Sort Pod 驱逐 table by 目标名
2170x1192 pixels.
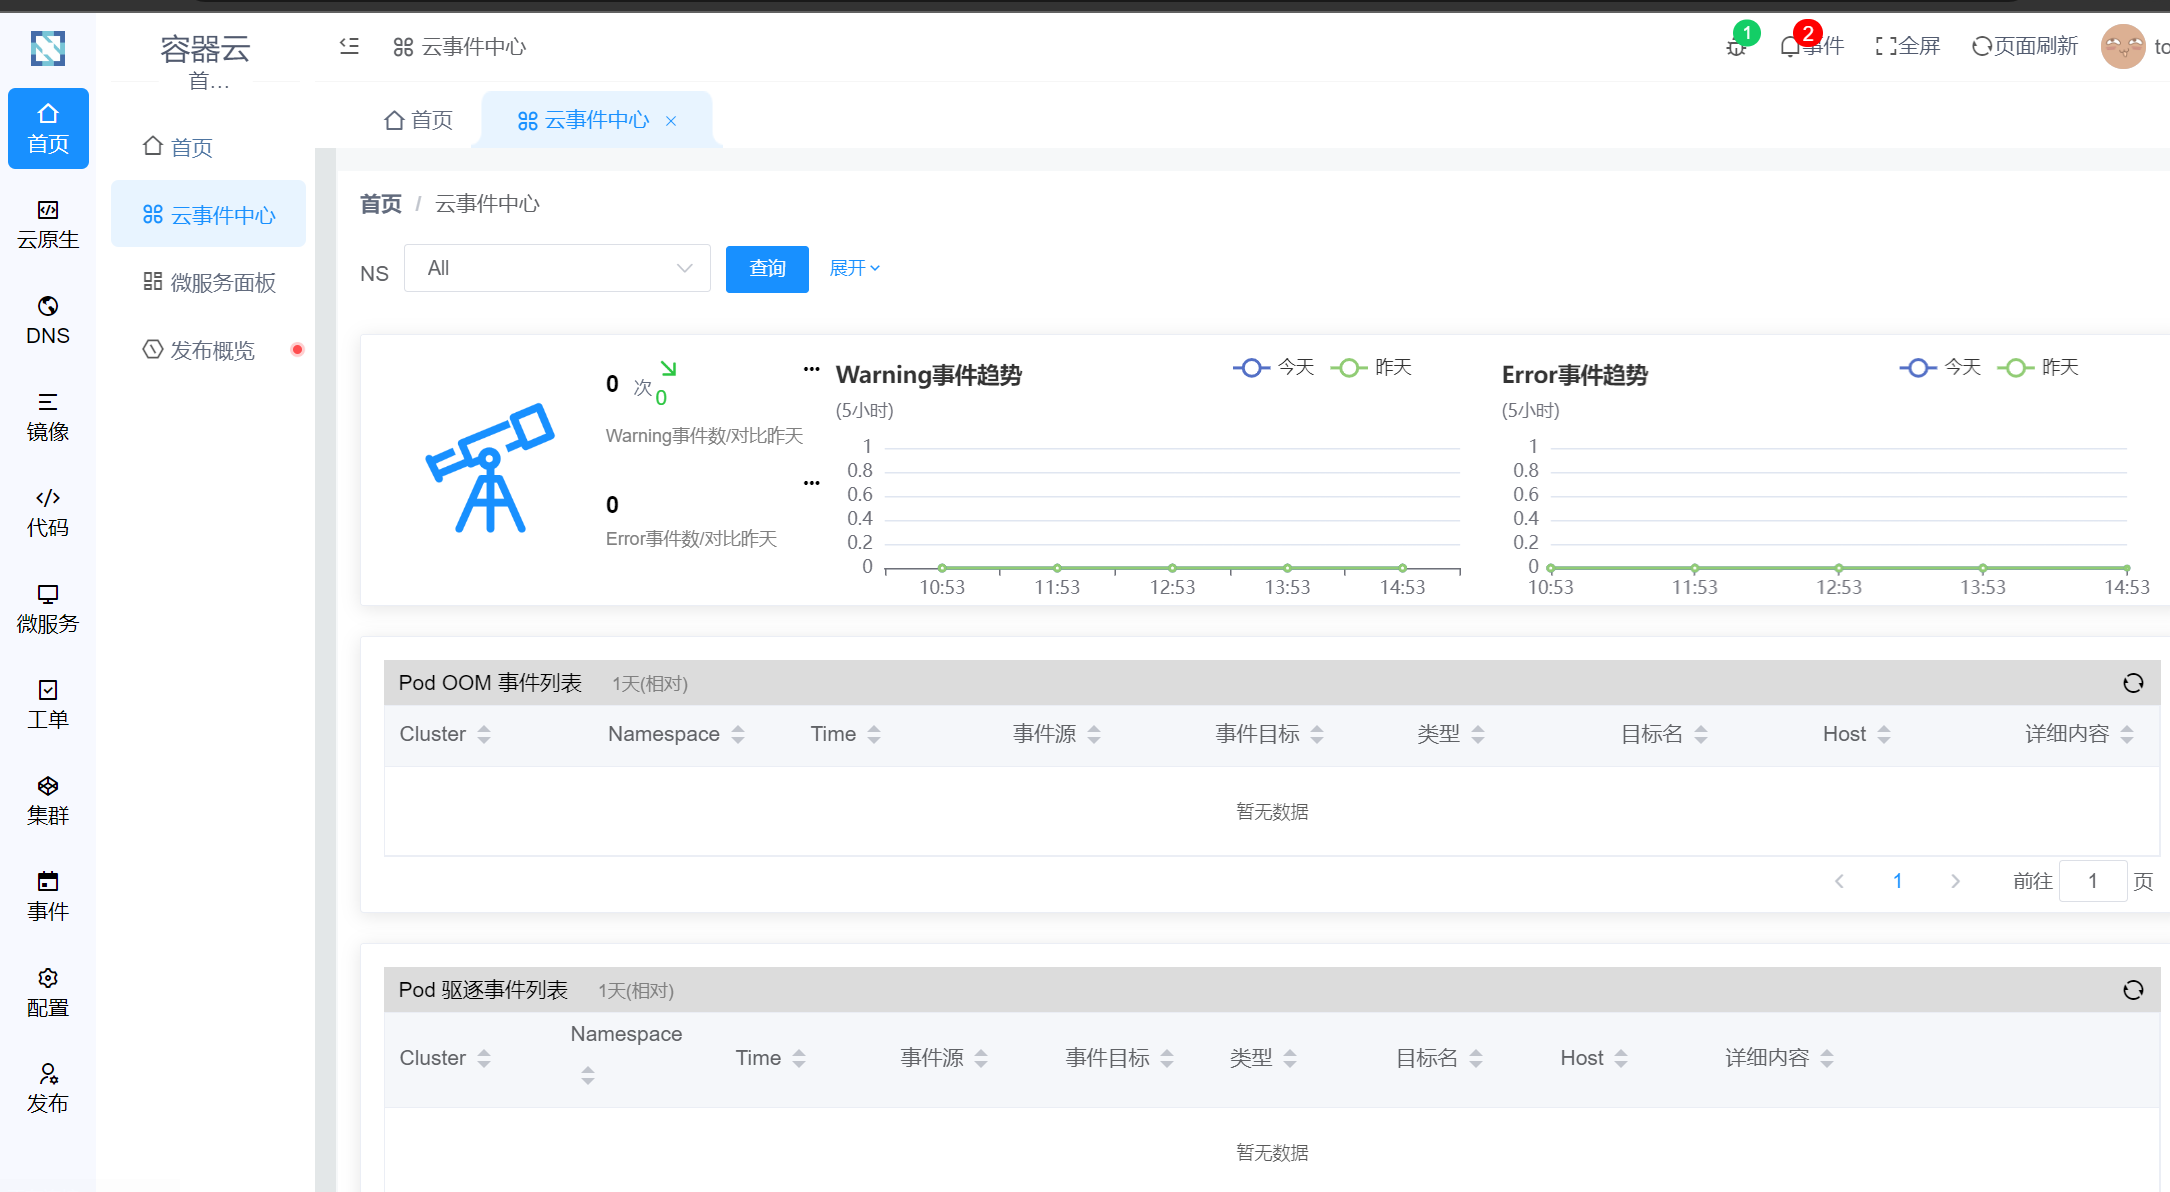pyautogui.click(x=1476, y=1058)
